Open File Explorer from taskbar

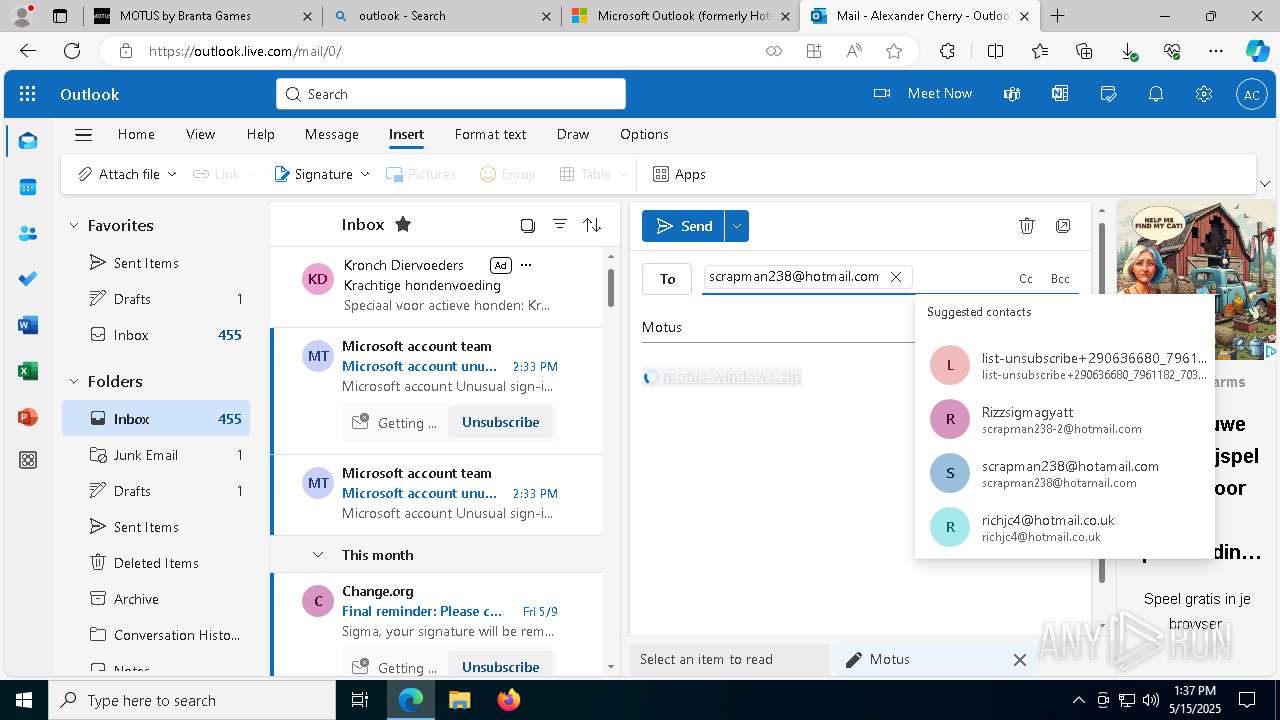460,700
